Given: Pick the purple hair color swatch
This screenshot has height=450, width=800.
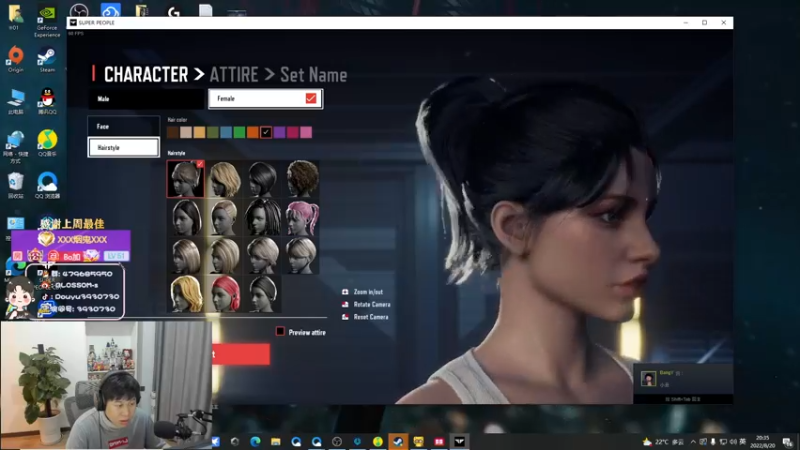Looking at the screenshot, I should 279,133.
